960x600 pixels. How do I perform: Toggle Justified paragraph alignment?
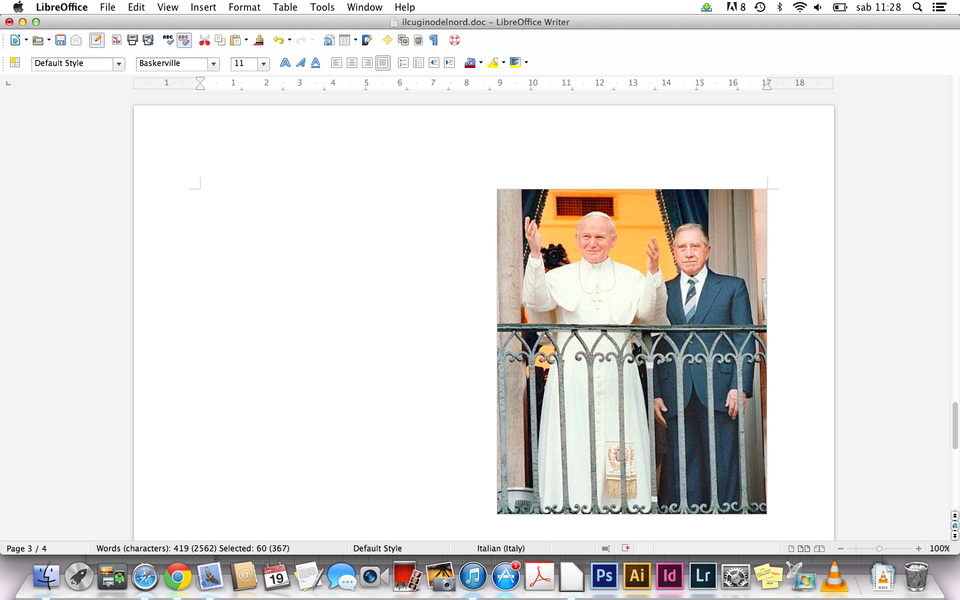point(382,63)
